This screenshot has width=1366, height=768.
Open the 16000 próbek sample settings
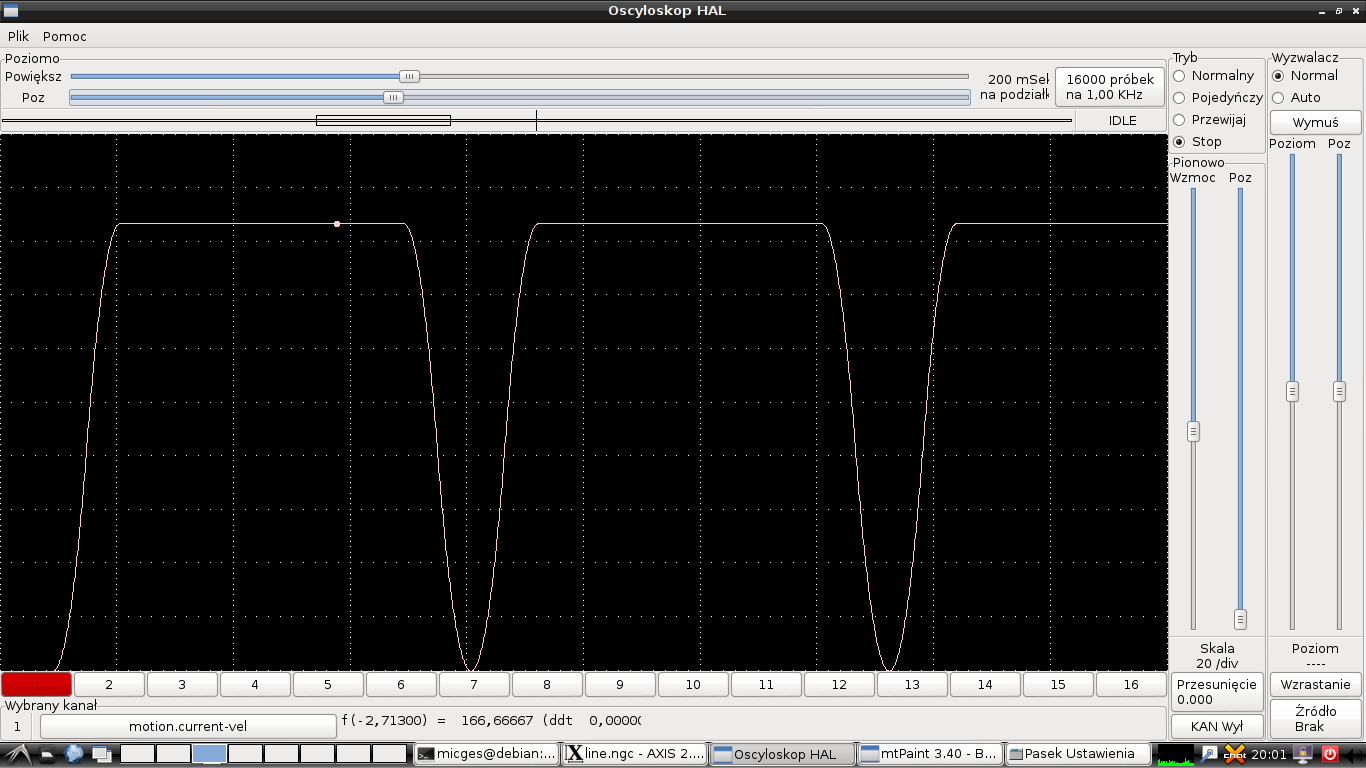tap(1110, 87)
